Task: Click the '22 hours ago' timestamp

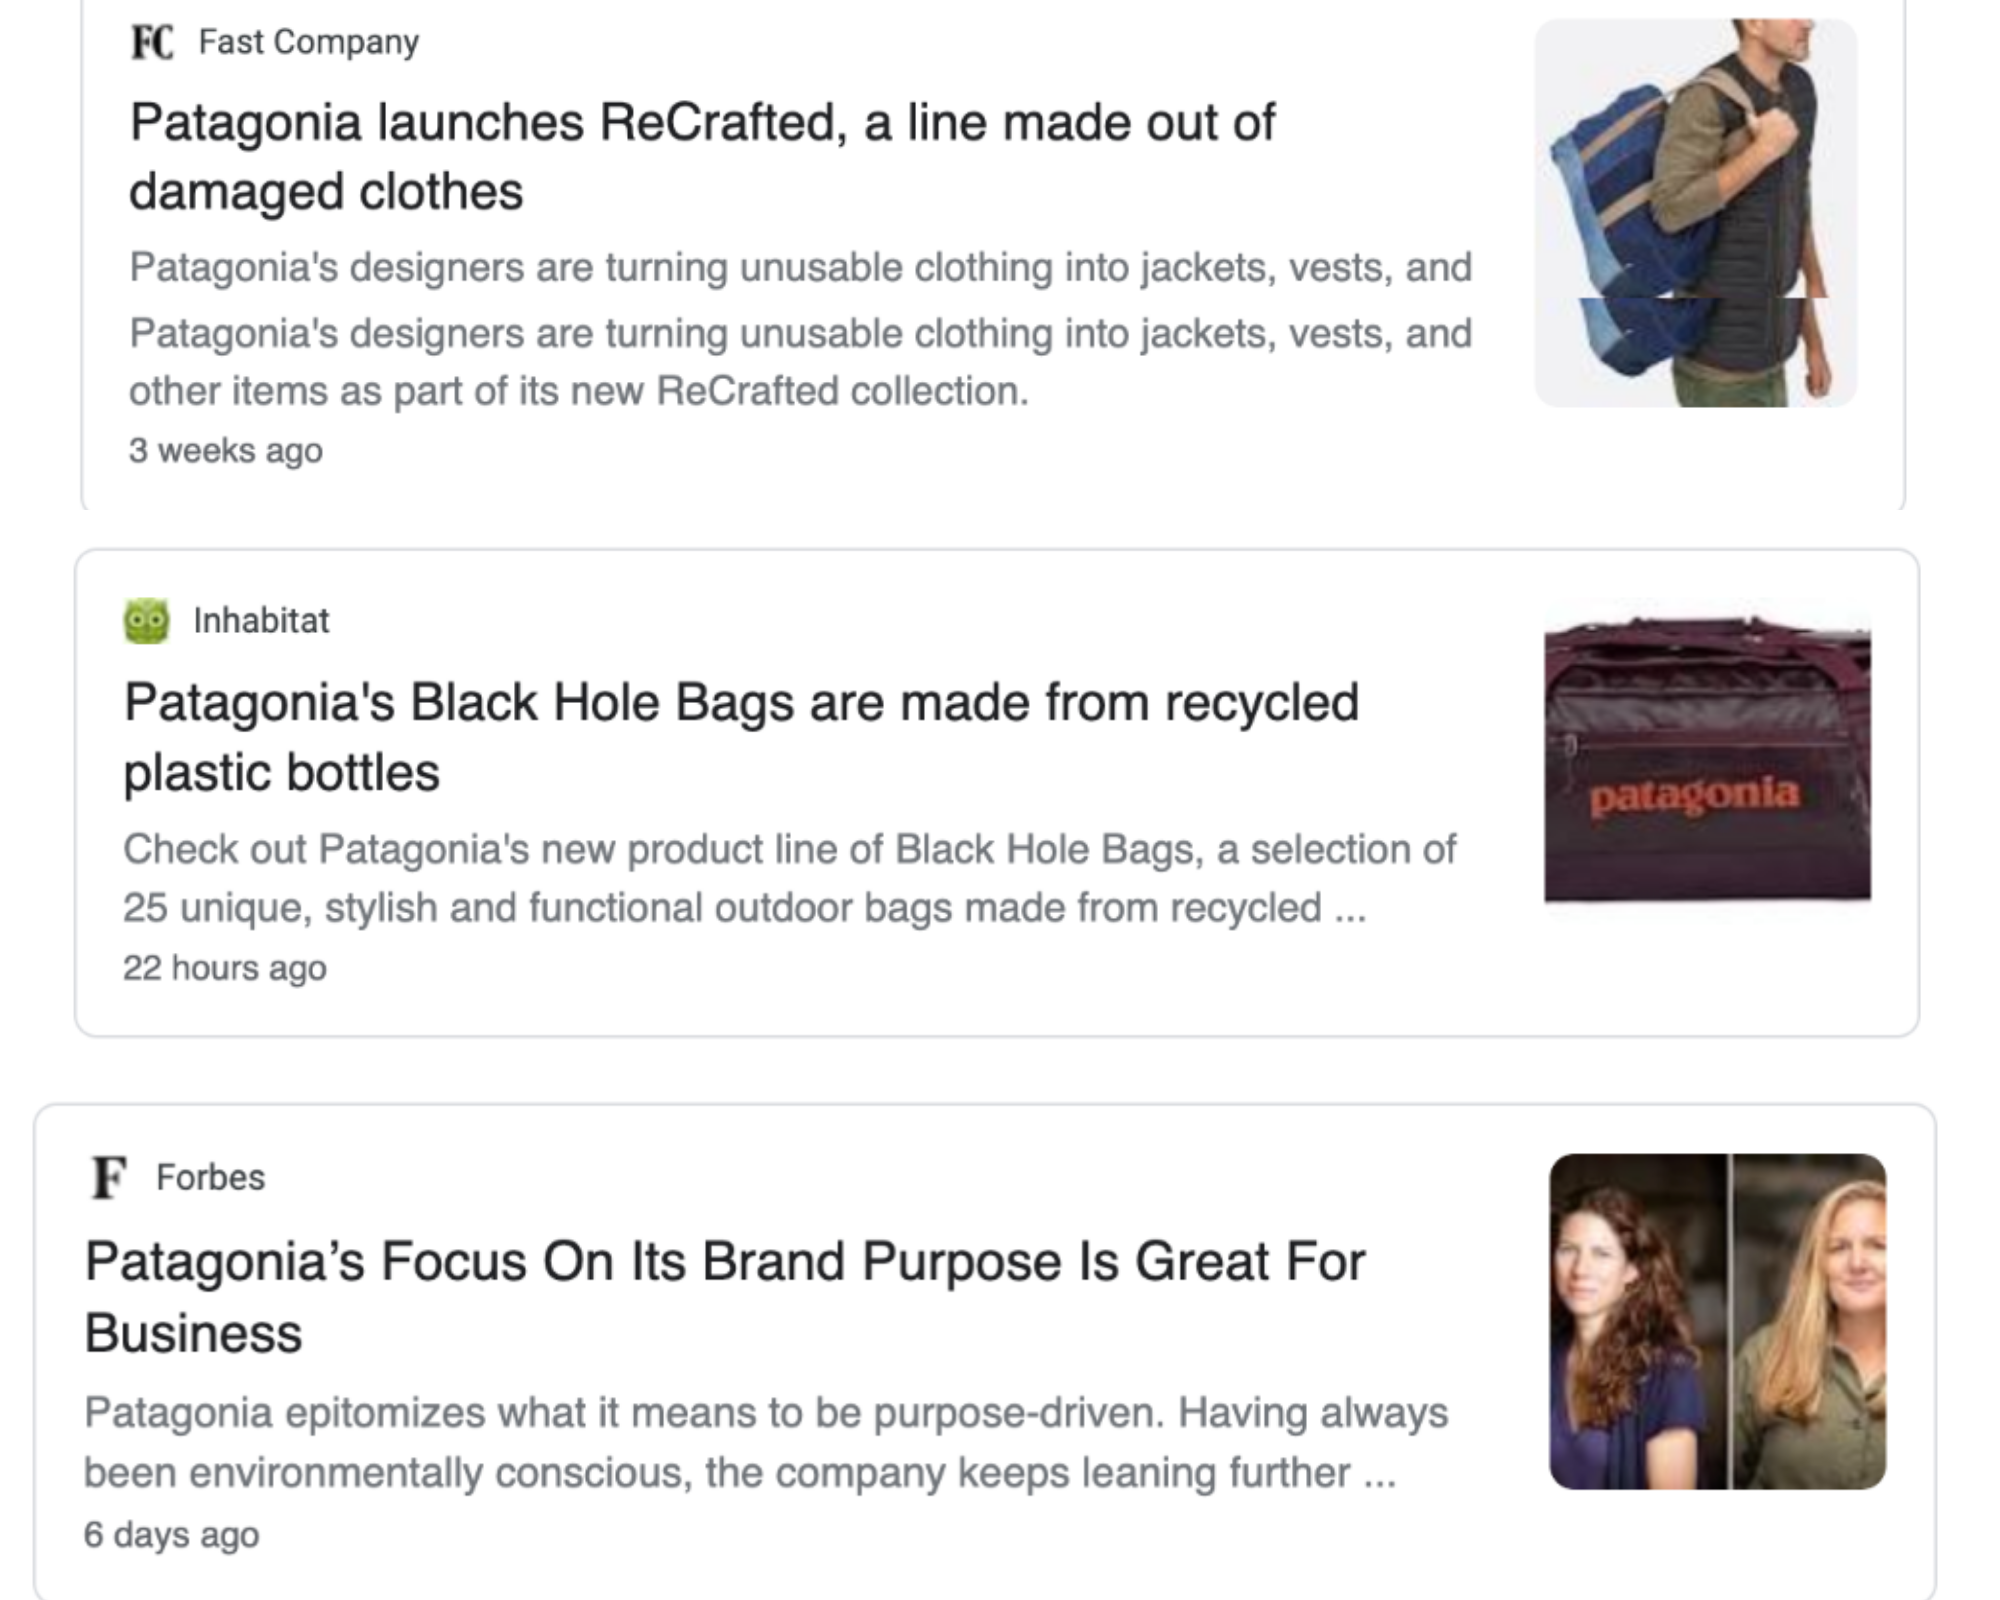Action: coord(225,967)
